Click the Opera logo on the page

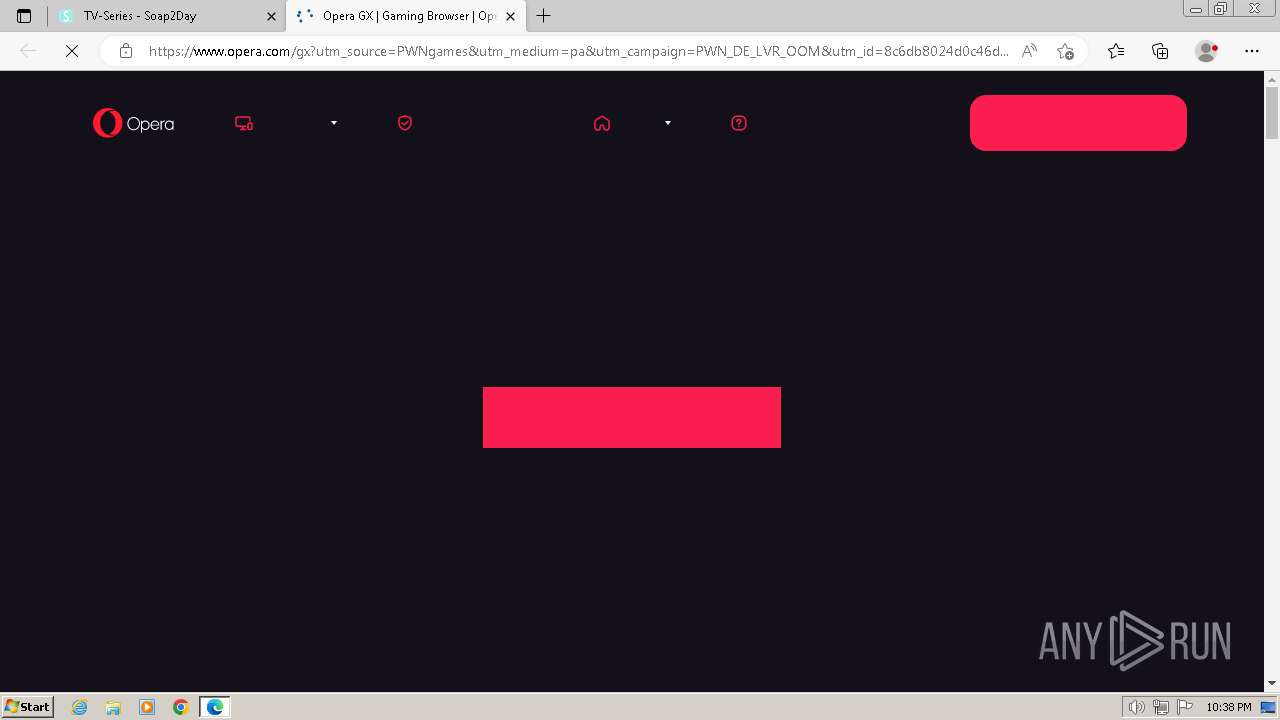(x=133, y=123)
